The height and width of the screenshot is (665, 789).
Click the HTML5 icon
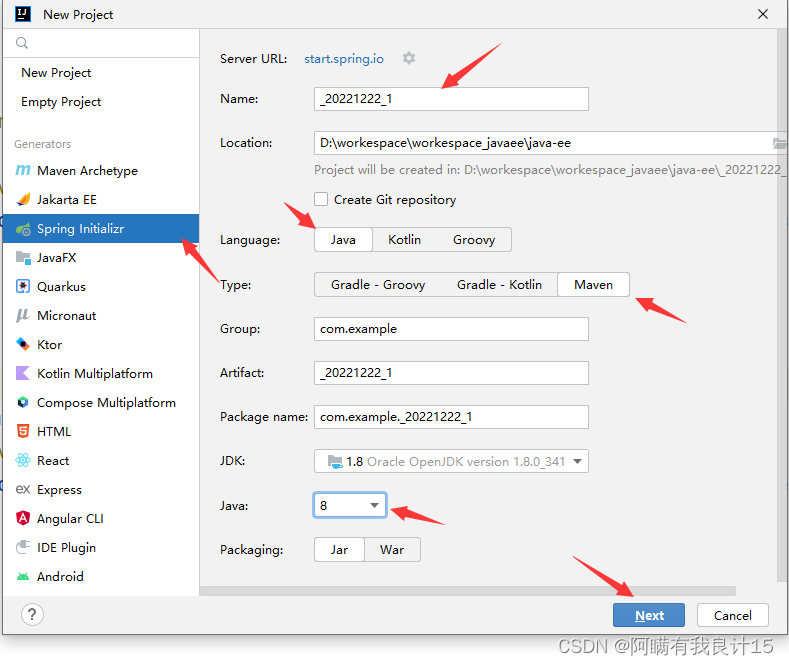click(x=23, y=432)
